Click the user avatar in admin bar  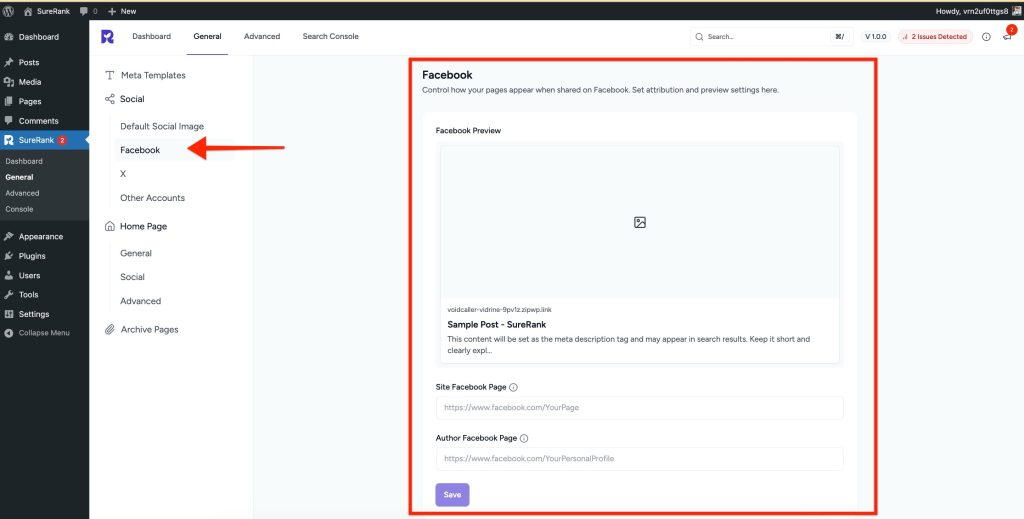click(1016, 11)
